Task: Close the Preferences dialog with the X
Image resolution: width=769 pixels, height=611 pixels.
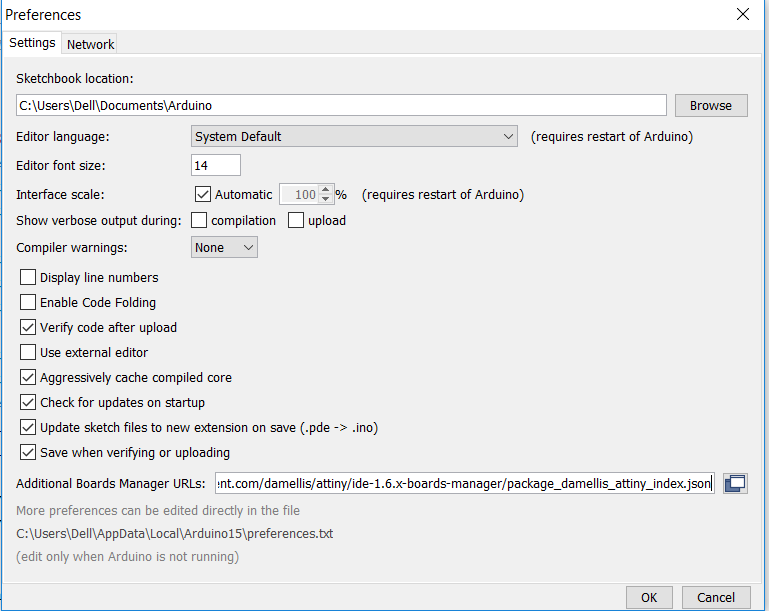Action: point(743,14)
